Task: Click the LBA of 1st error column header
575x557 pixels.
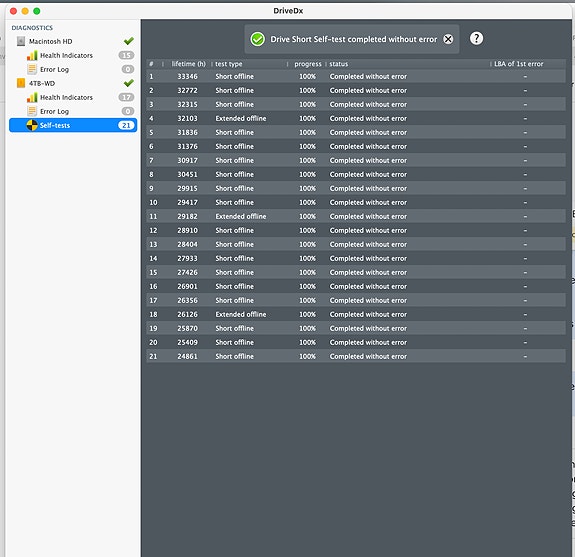Action: click(x=519, y=64)
